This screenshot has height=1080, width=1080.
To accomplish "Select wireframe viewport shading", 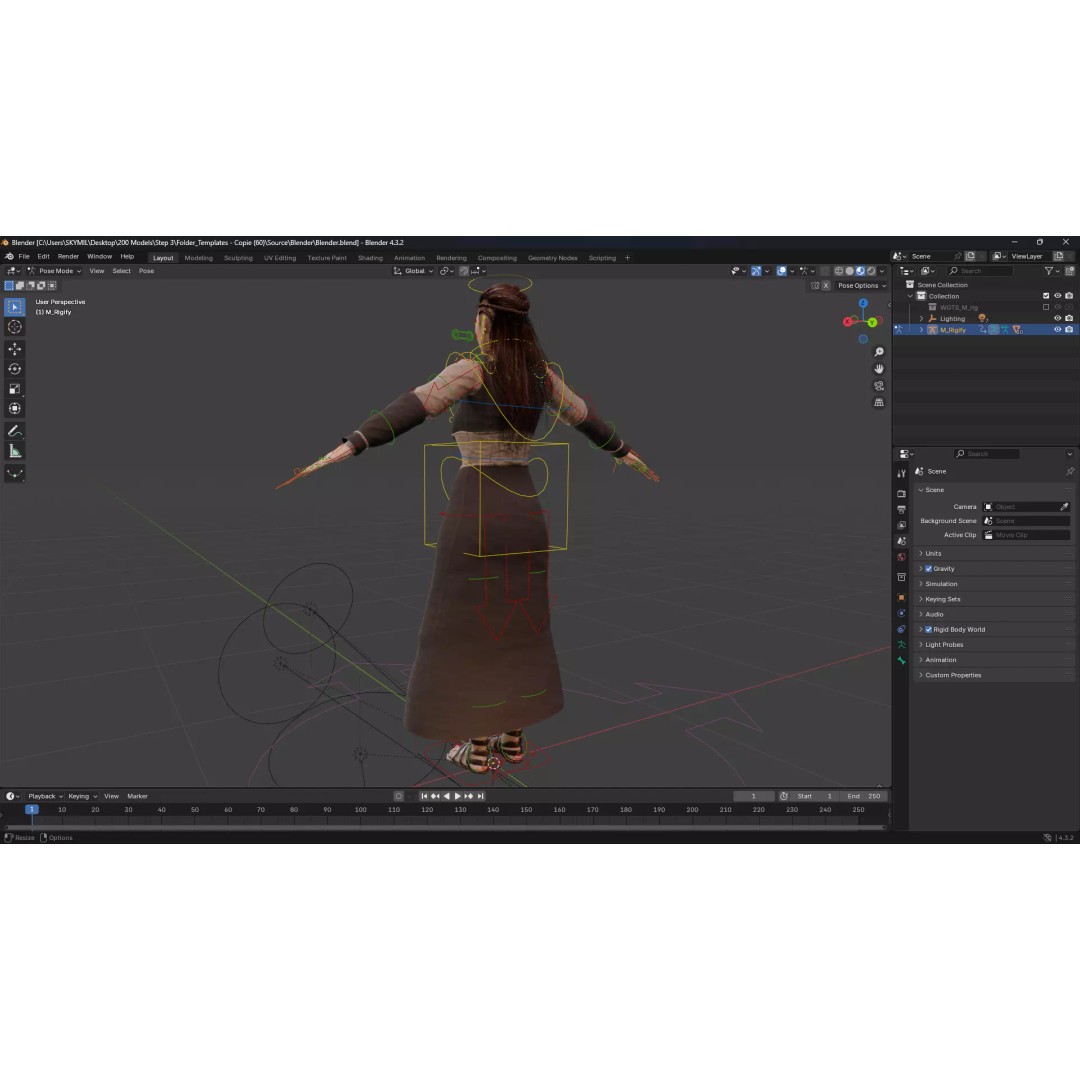I will click(x=839, y=271).
